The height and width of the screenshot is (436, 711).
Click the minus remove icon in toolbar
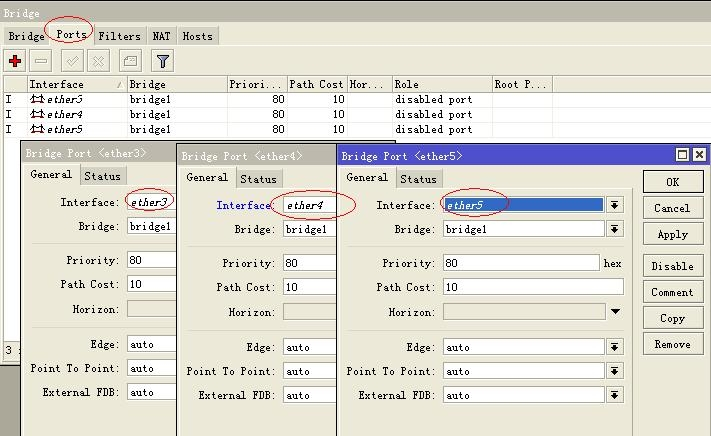(x=42, y=61)
